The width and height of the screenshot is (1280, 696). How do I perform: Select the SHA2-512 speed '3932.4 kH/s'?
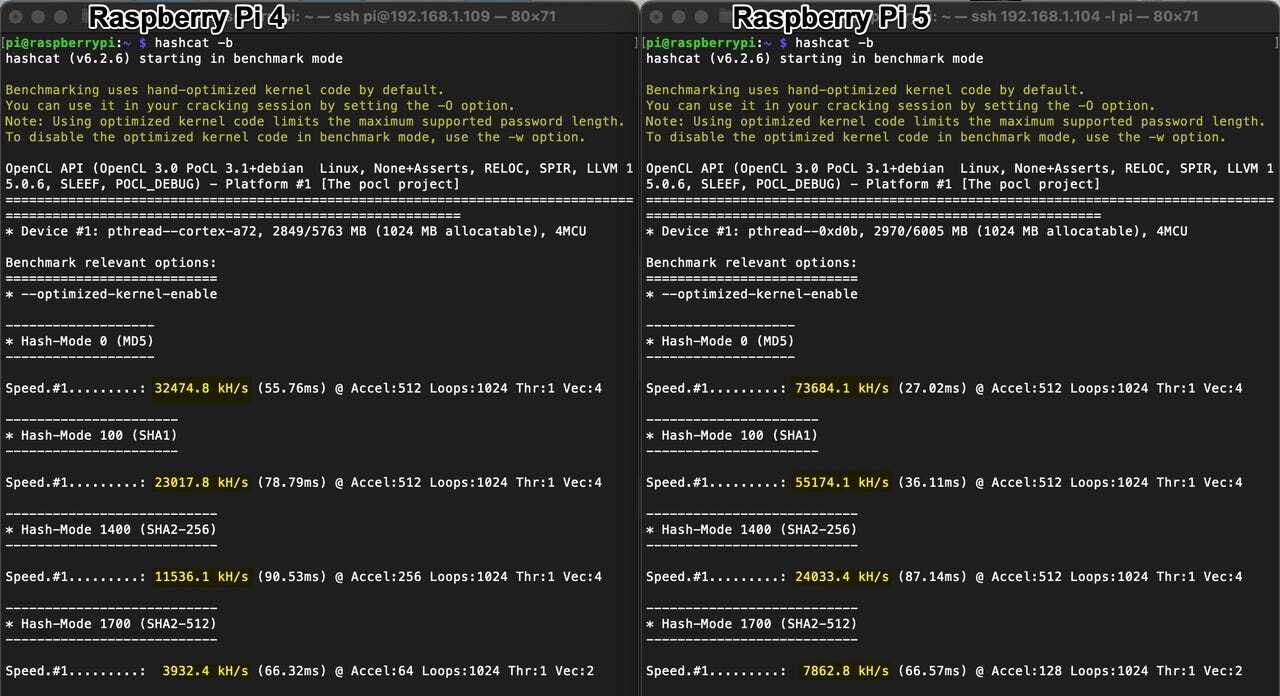[205, 671]
